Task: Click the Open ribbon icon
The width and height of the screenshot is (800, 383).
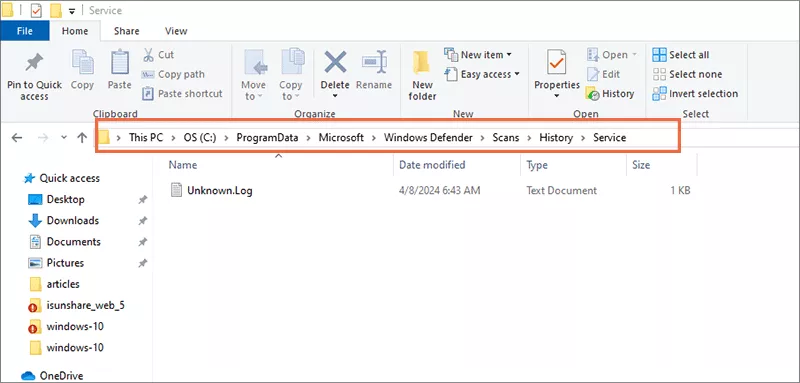Action: point(593,55)
